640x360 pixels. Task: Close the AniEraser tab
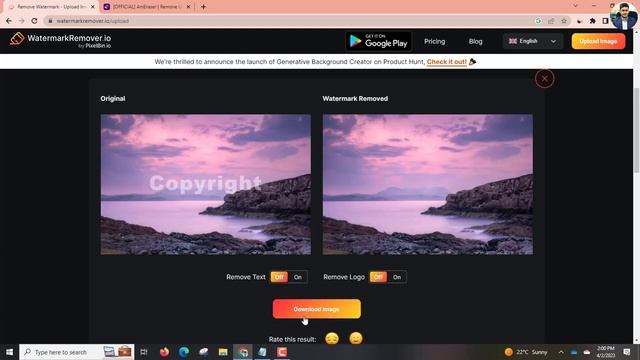click(x=188, y=7)
